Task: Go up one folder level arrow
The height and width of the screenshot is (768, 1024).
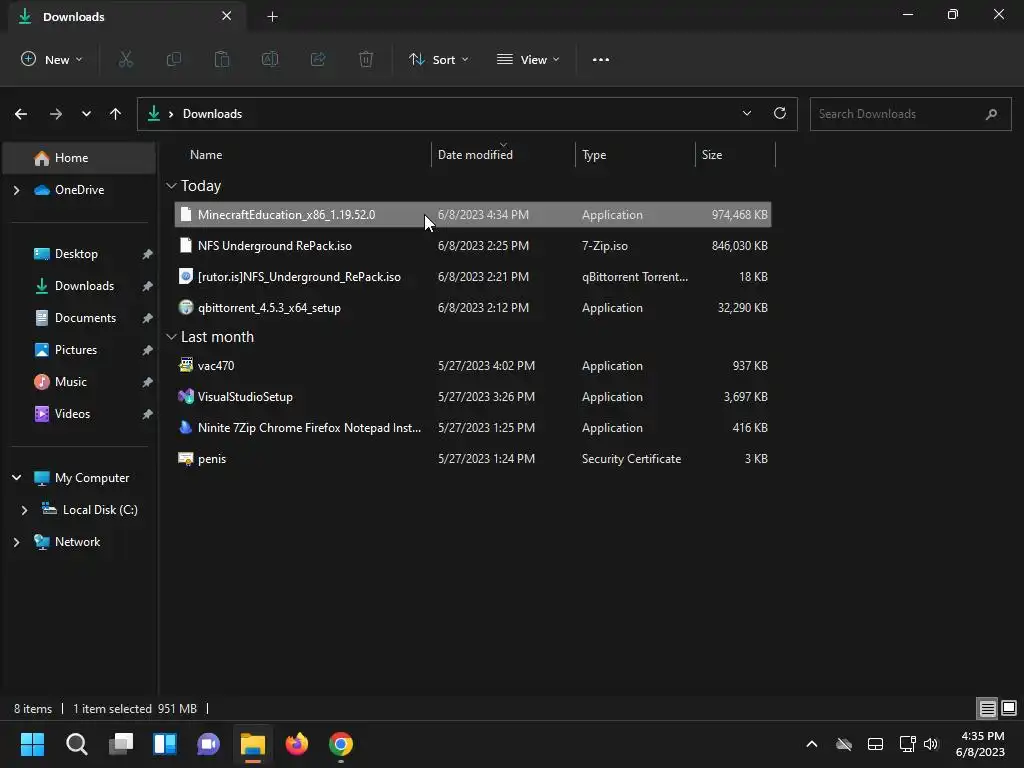Action: click(116, 114)
